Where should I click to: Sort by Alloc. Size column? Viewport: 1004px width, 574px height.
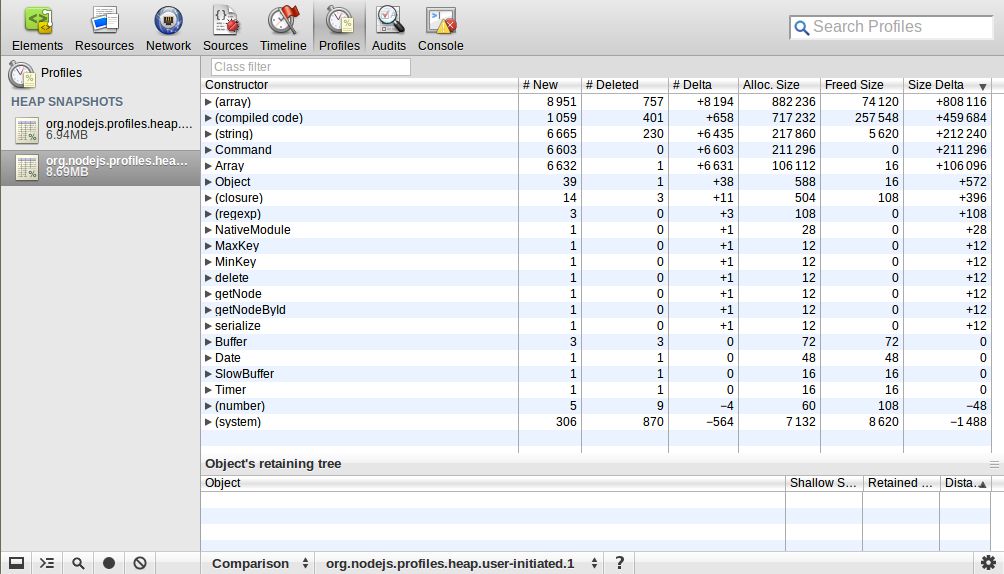point(779,85)
